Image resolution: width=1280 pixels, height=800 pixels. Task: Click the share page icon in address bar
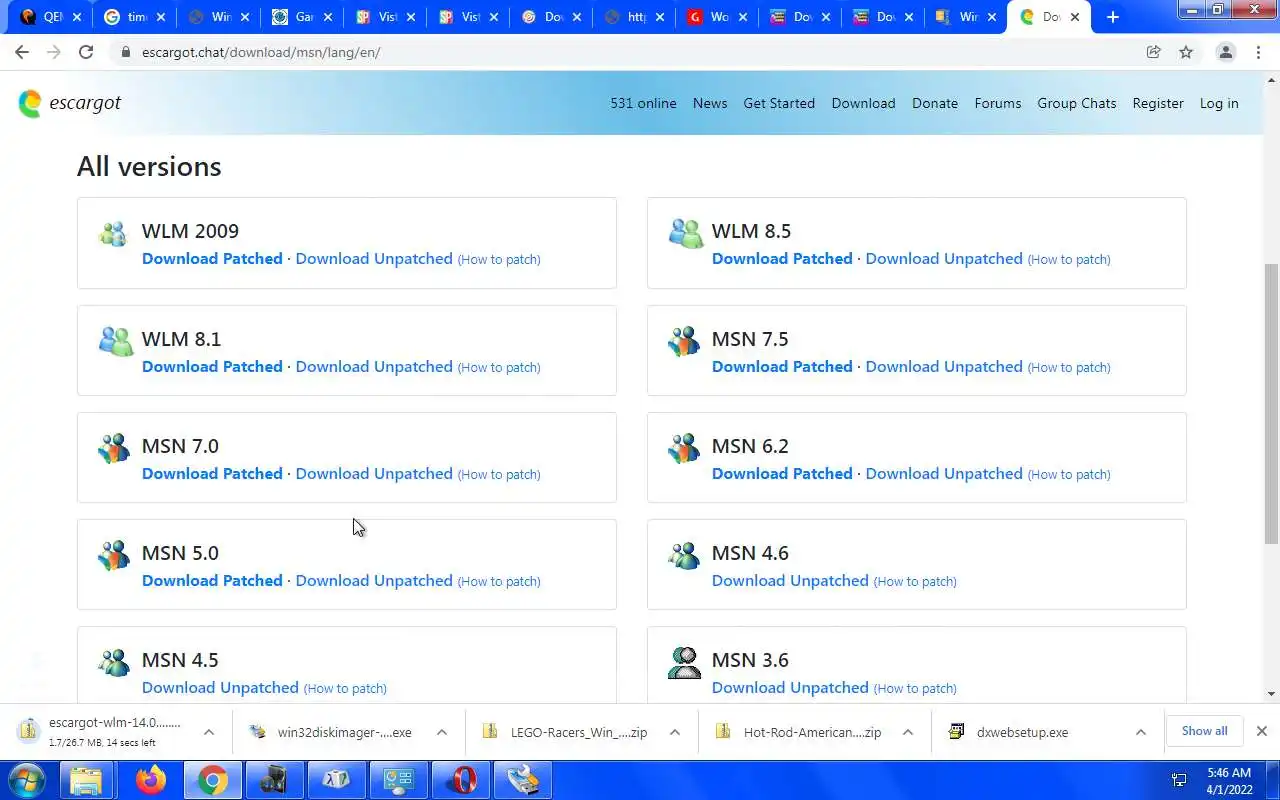pos(1153,52)
